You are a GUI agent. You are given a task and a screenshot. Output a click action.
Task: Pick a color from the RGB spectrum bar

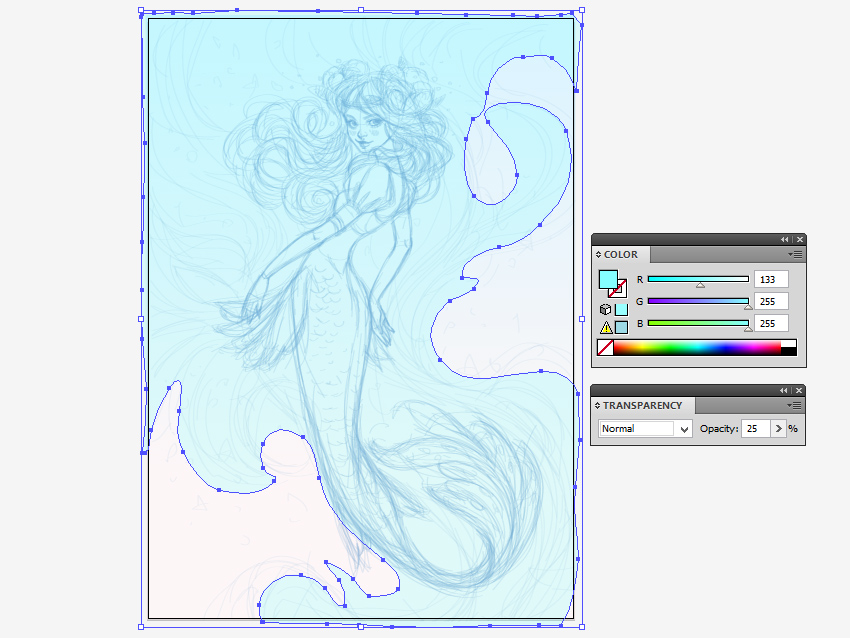coord(697,347)
